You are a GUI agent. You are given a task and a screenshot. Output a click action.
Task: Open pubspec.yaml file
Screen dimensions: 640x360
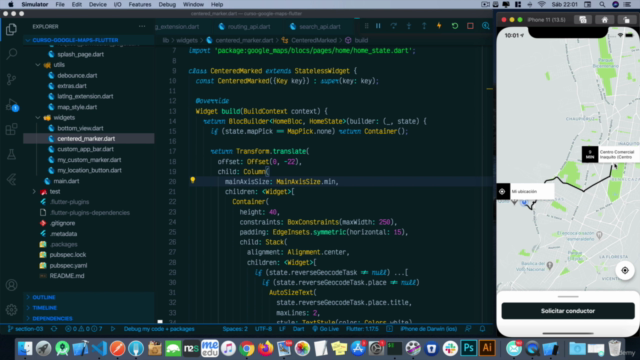68,265
